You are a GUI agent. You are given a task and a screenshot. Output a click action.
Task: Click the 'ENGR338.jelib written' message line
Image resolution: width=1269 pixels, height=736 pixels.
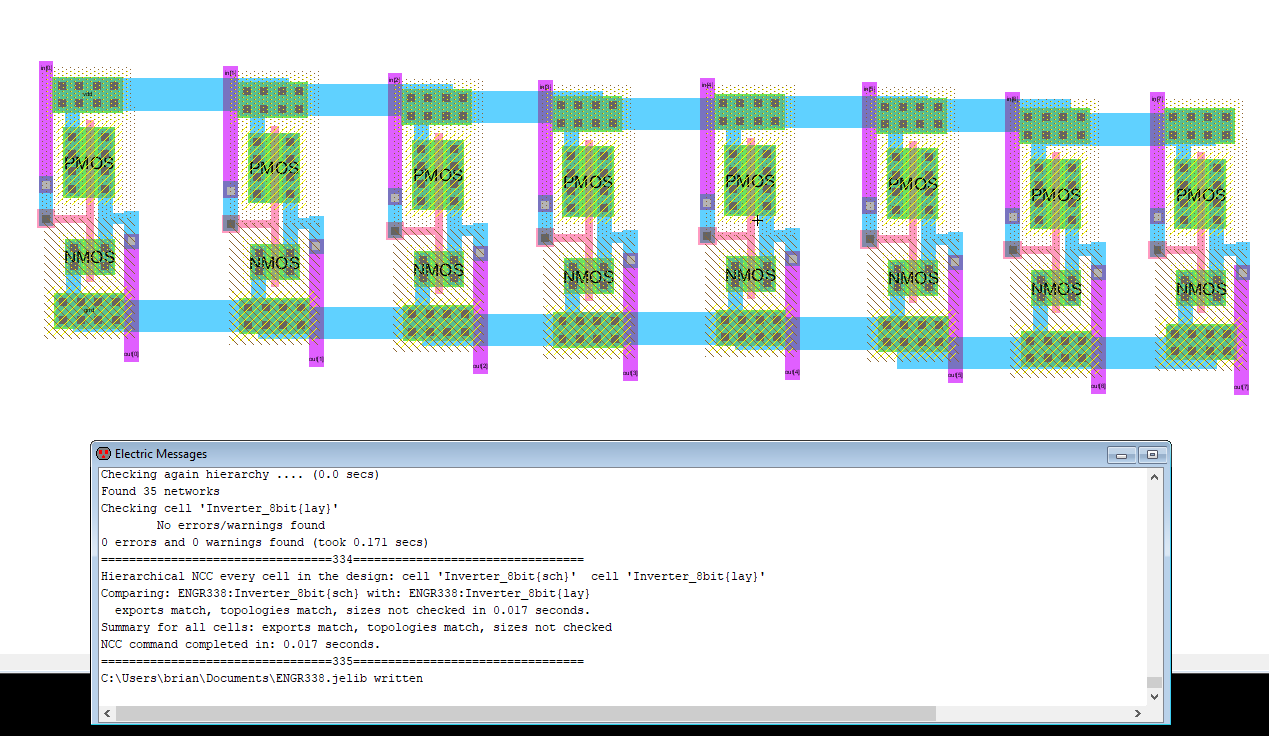(262, 679)
